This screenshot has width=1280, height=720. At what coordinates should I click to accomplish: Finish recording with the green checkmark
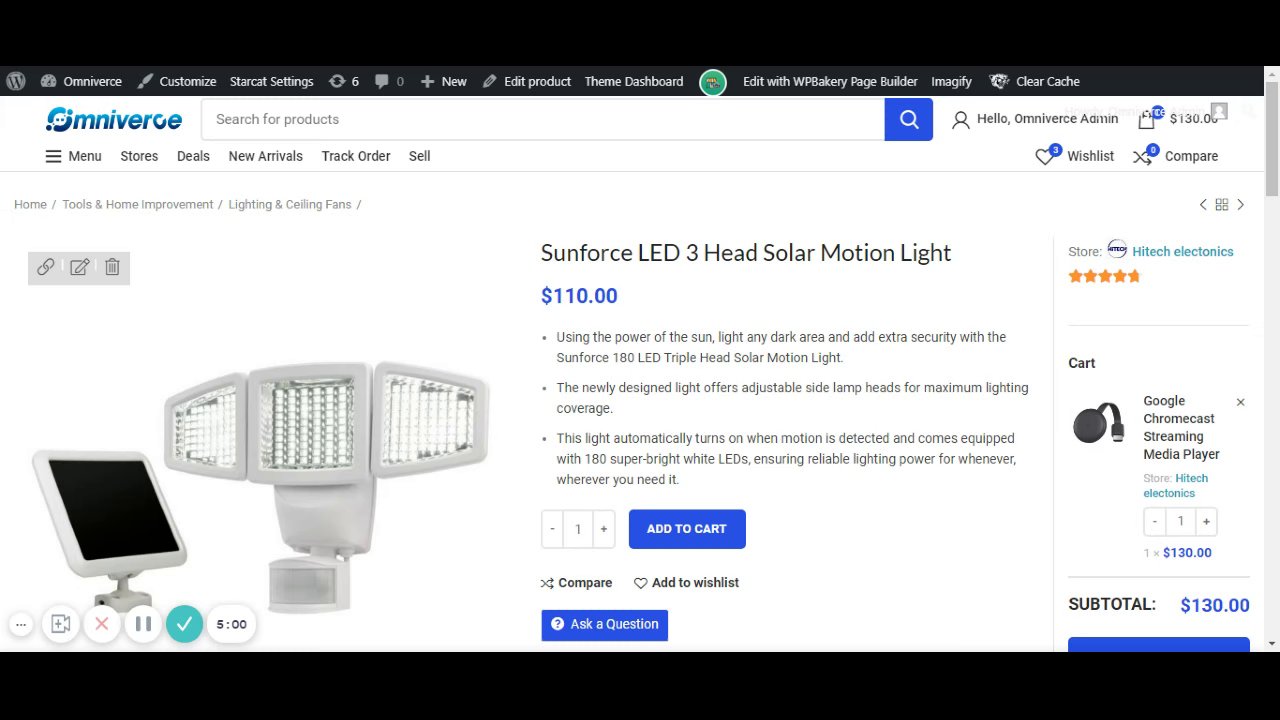(184, 624)
